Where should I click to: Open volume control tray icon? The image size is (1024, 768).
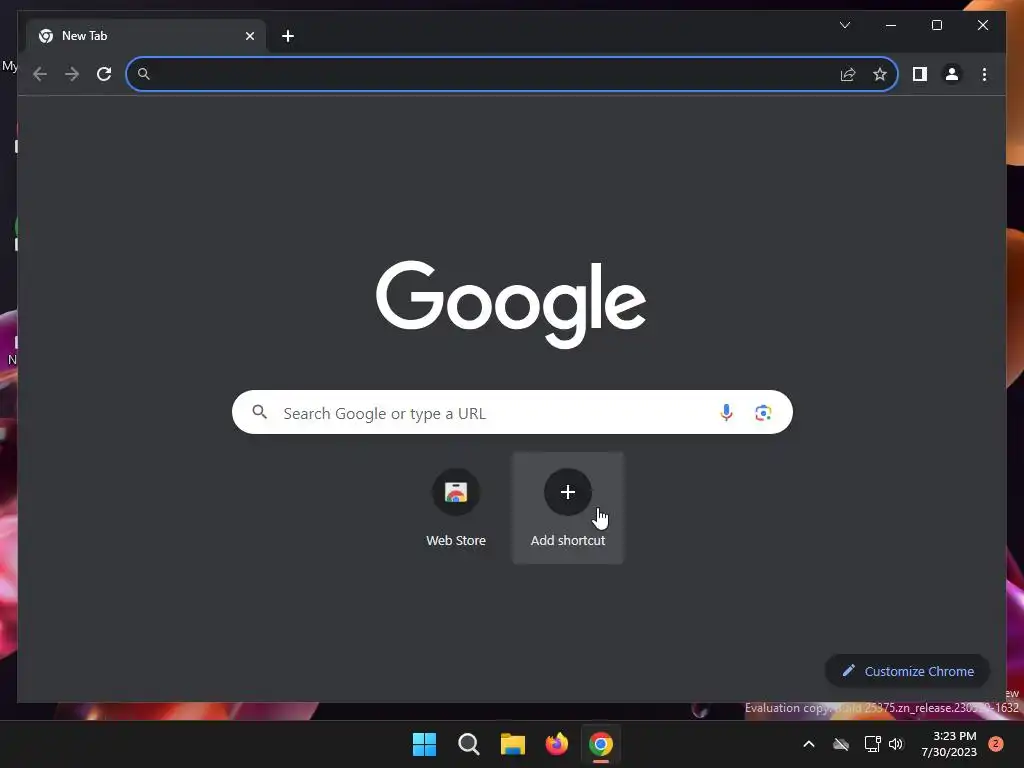(896, 744)
